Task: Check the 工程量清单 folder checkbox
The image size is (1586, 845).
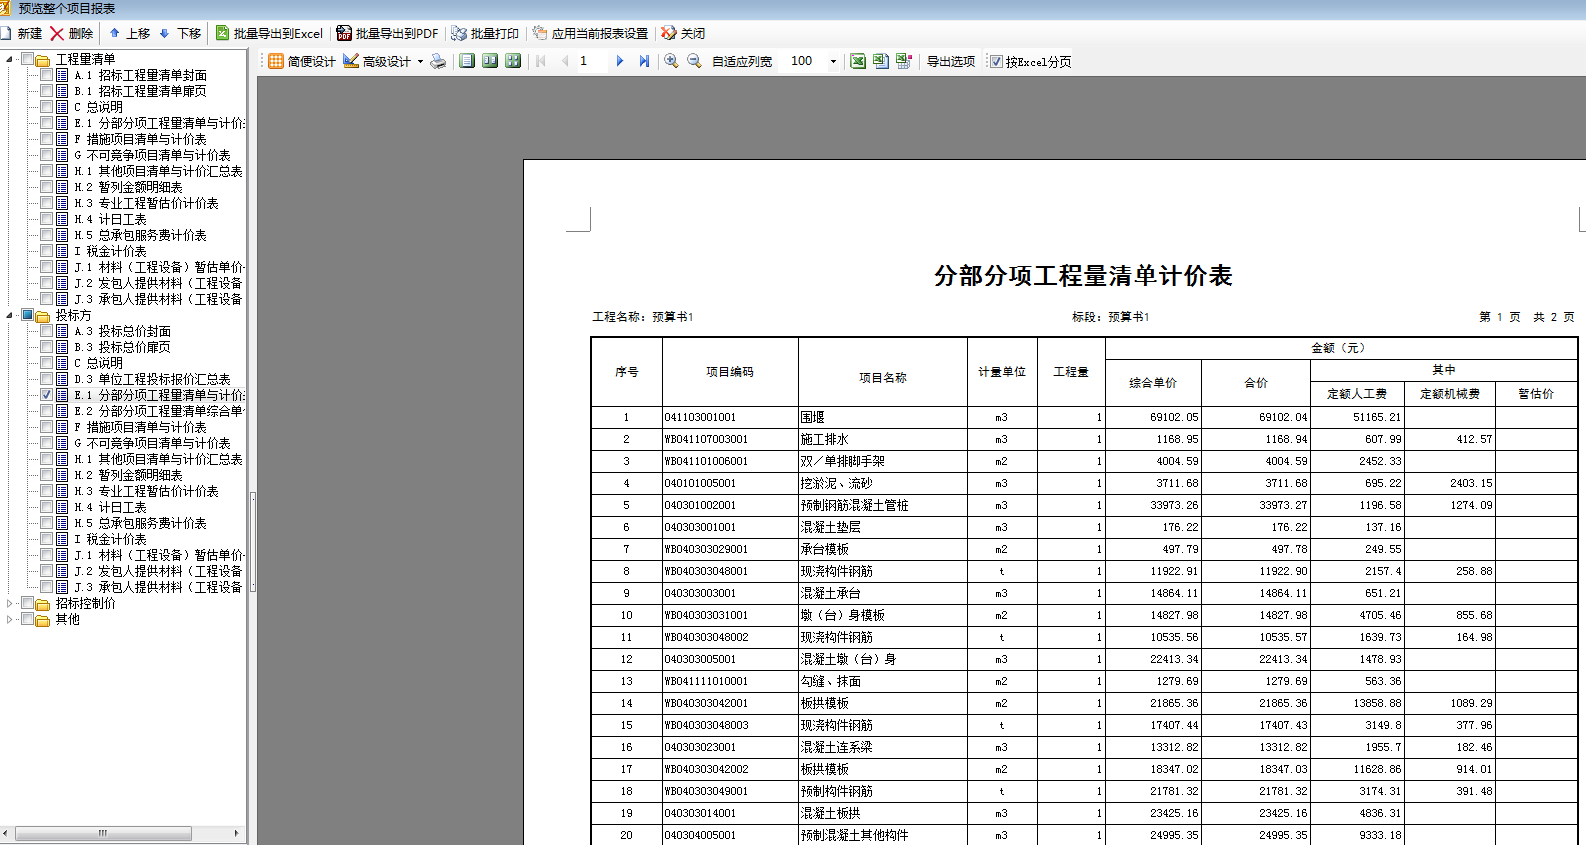Action: (27, 59)
